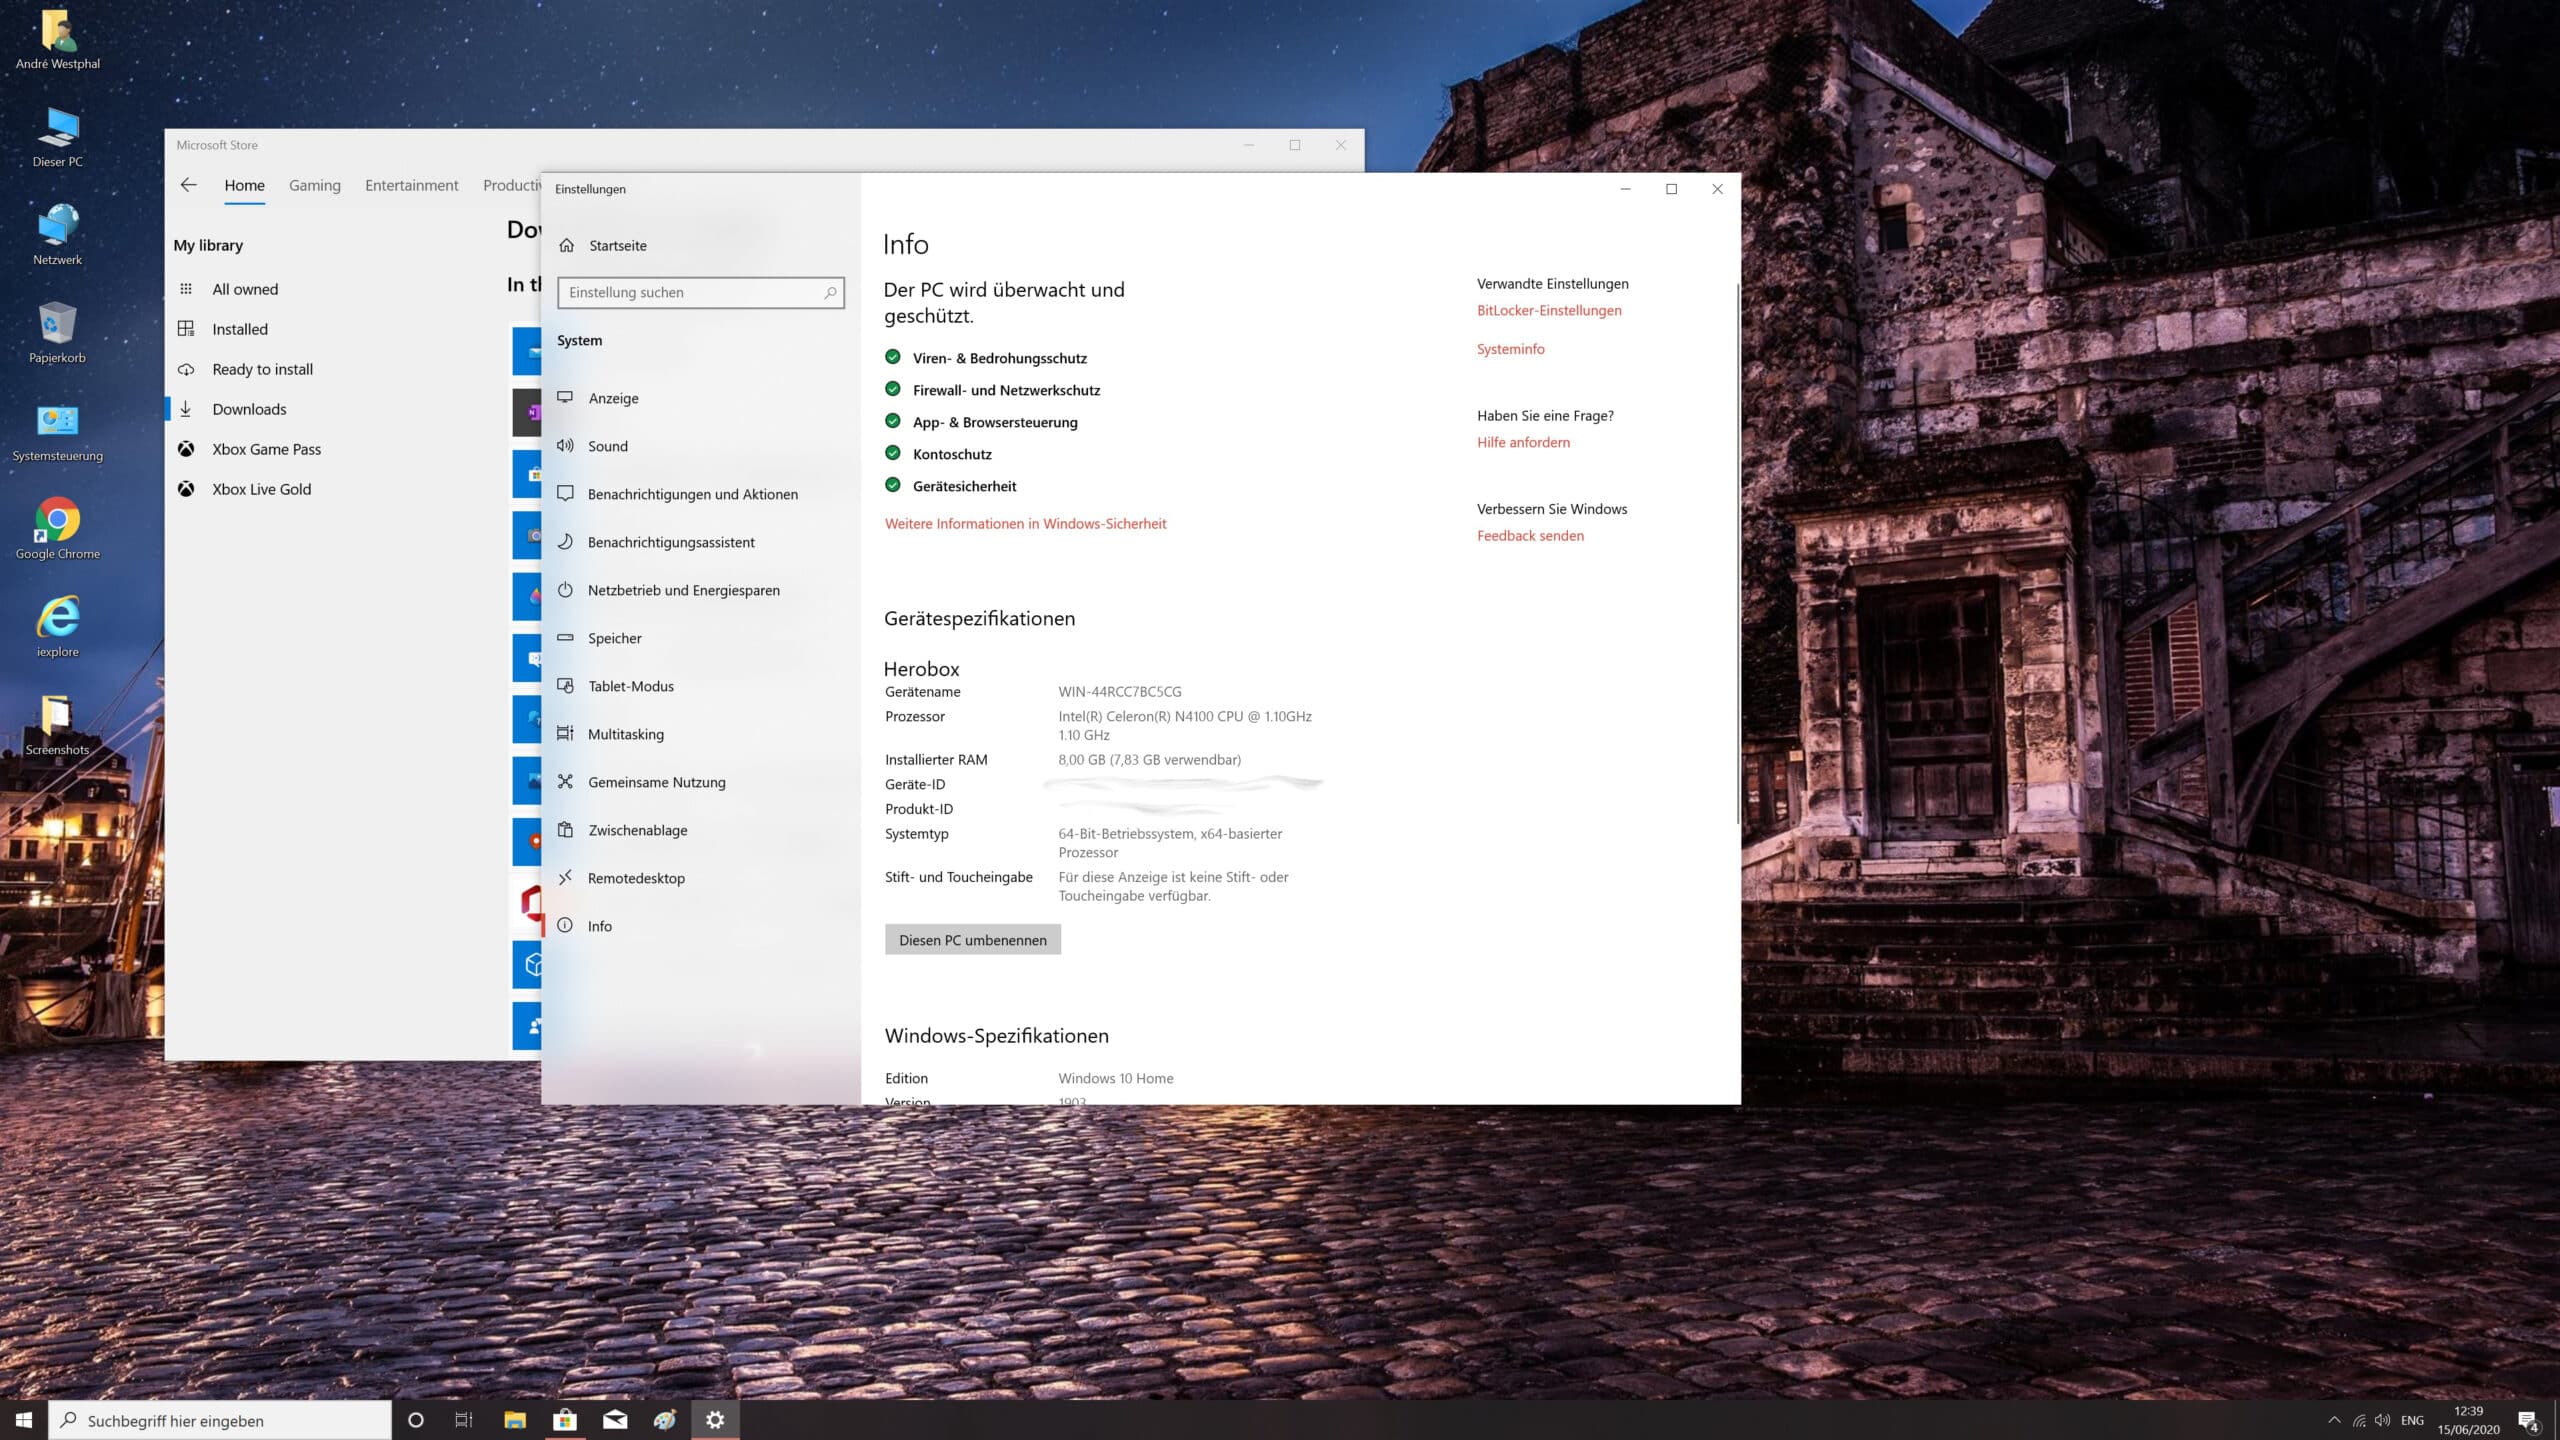Click Gerätesicherheit status entry
2560x1440 pixels.
coord(950,486)
